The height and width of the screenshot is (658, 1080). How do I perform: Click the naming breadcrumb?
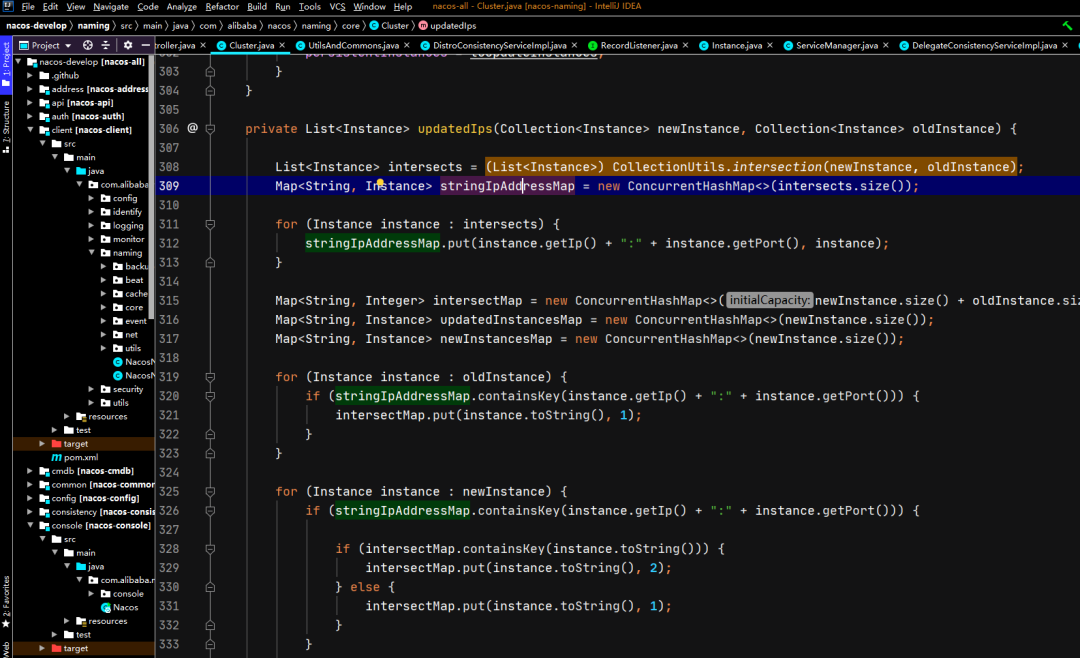pyautogui.click(x=93, y=25)
